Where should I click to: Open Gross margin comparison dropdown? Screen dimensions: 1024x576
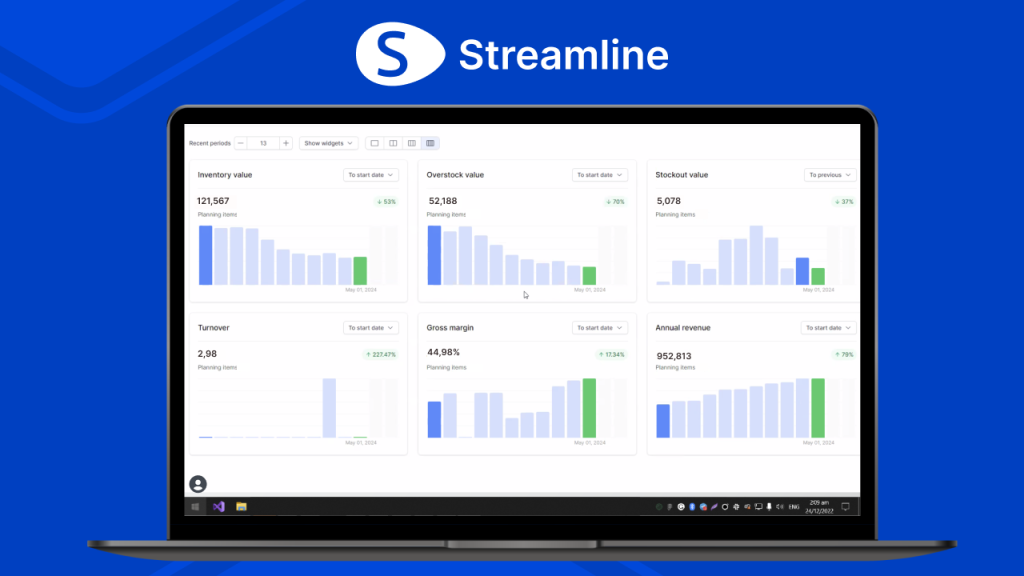point(600,328)
